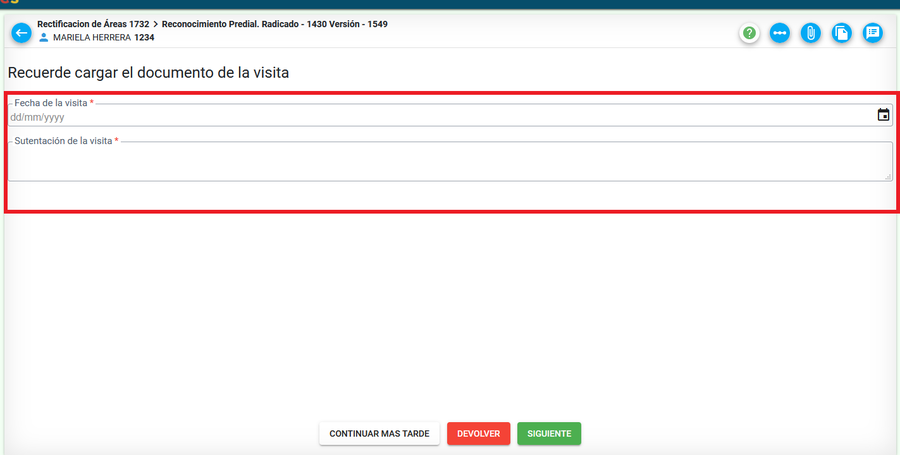Click the breadcrumb chevron separator

tap(155, 23)
